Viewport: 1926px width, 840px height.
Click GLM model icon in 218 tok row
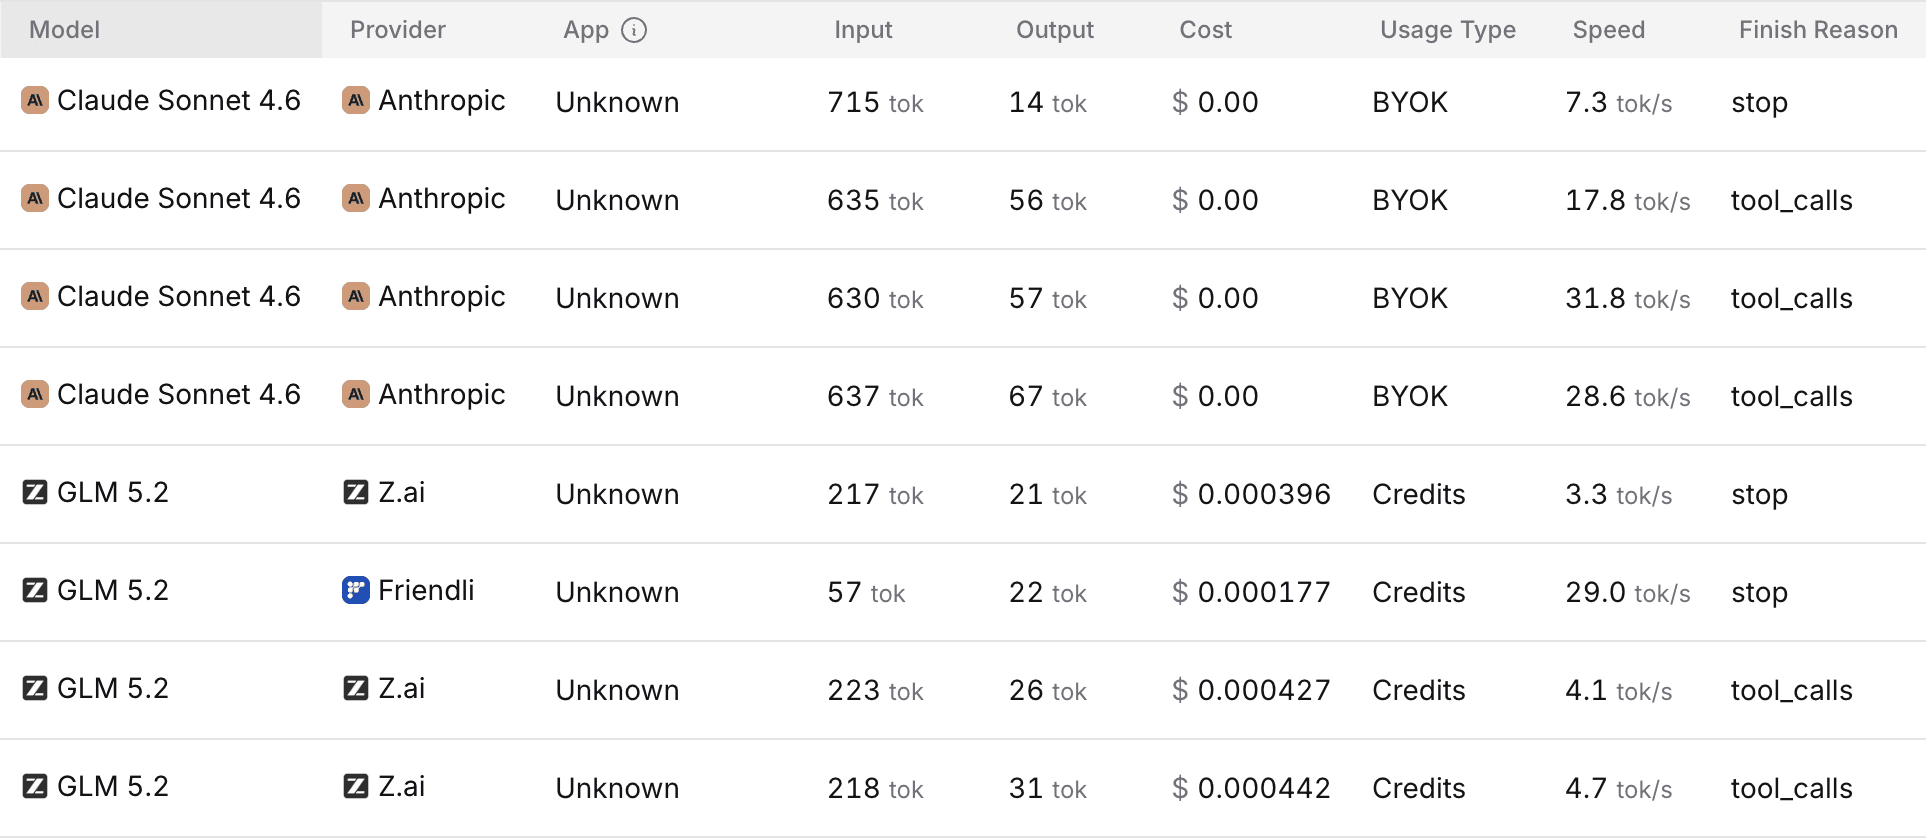35,786
